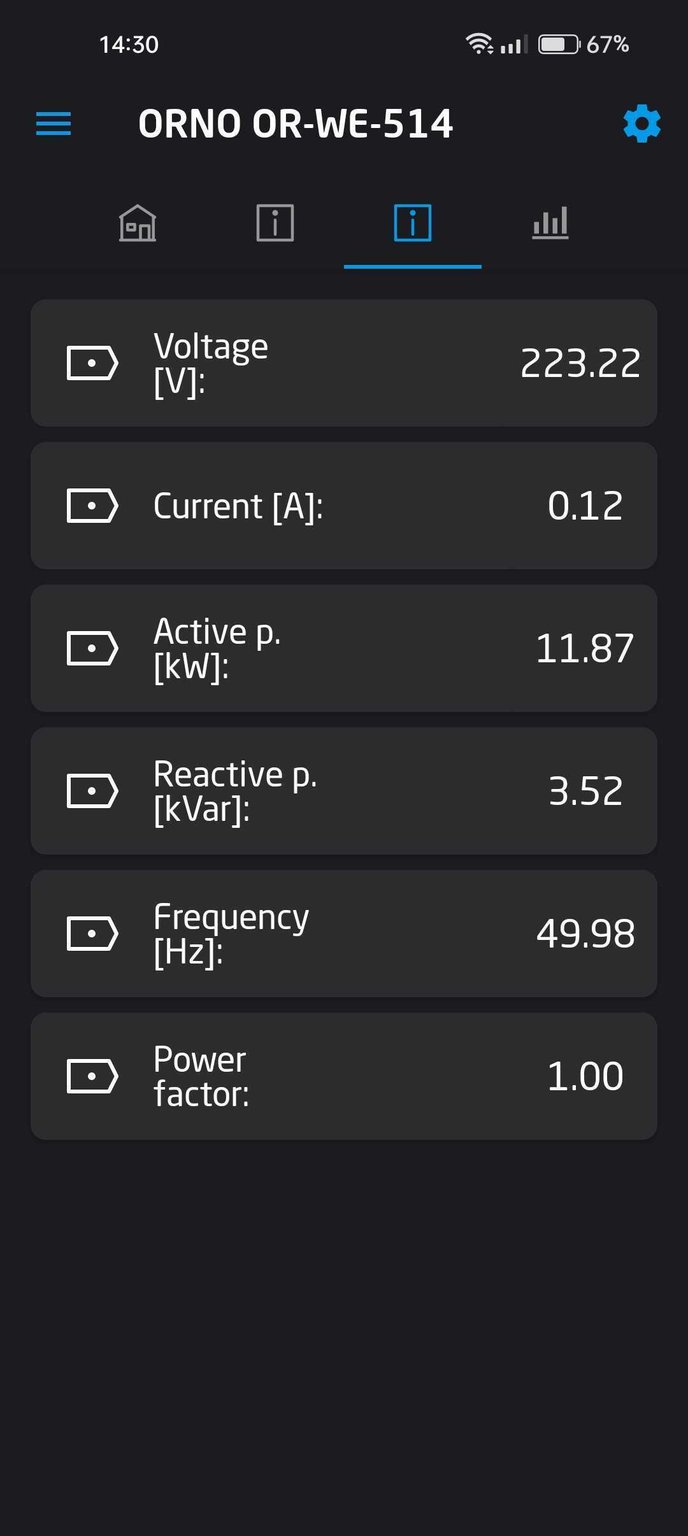The height and width of the screenshot is (1536, 688).
Task: Select the Current value 0.12
Action: pyautogui.click(x=585, y=506)
